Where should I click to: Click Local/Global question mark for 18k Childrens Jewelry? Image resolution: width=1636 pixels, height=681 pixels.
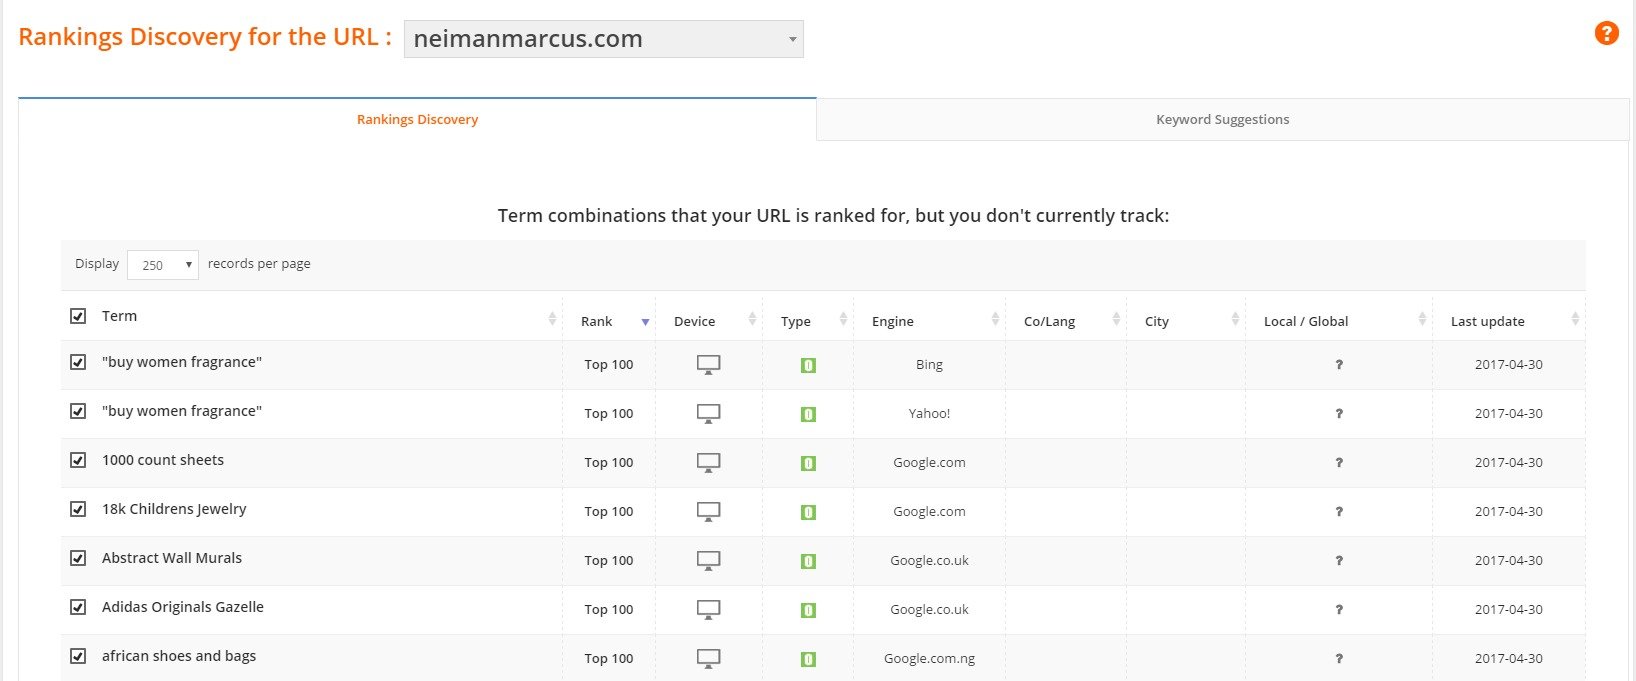[x=1339, y=512]
